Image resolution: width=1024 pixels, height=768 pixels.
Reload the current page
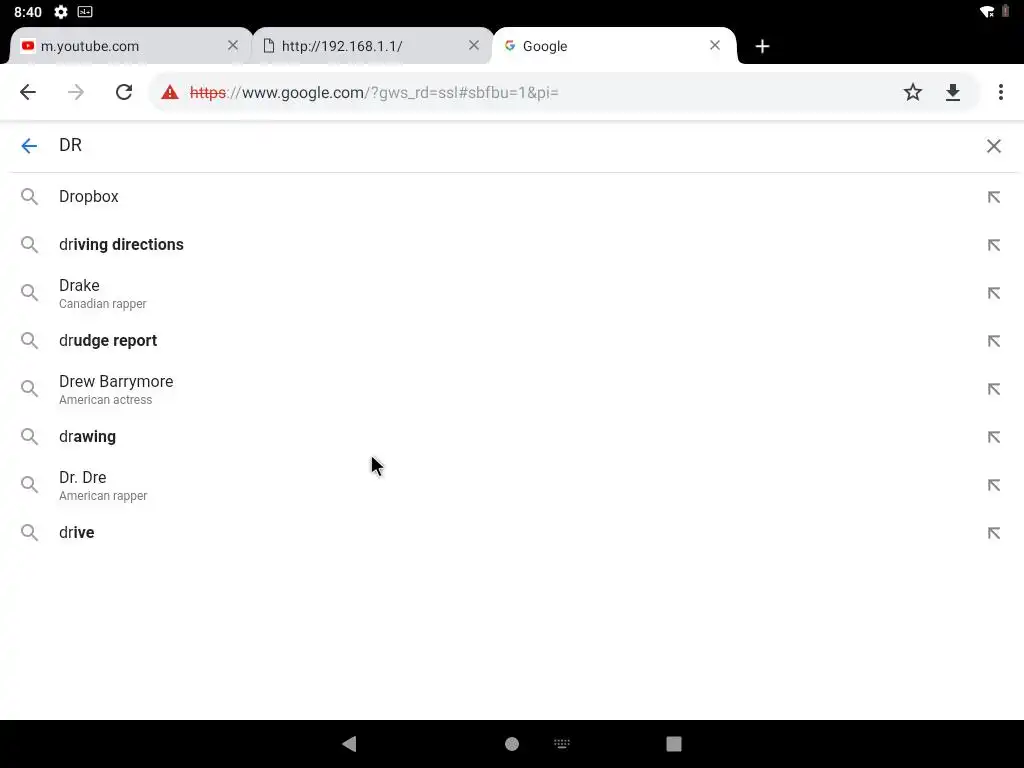[x=124, y=92]
